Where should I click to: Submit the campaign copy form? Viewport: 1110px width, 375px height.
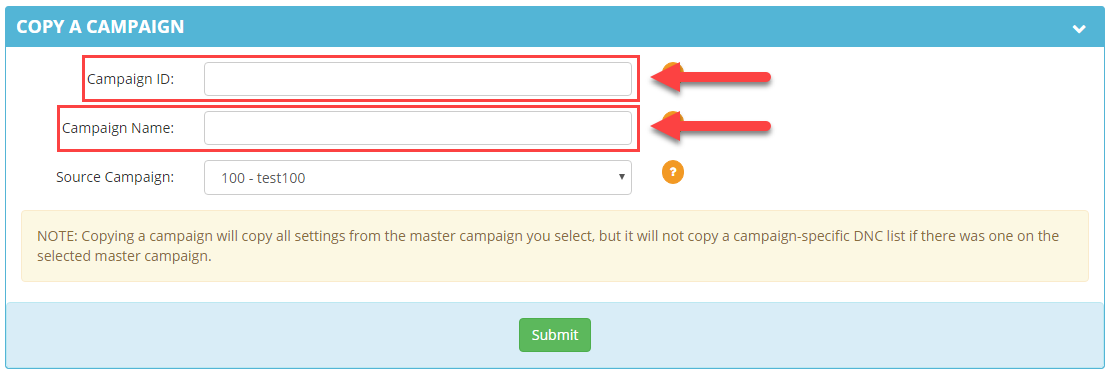(554, 335)
